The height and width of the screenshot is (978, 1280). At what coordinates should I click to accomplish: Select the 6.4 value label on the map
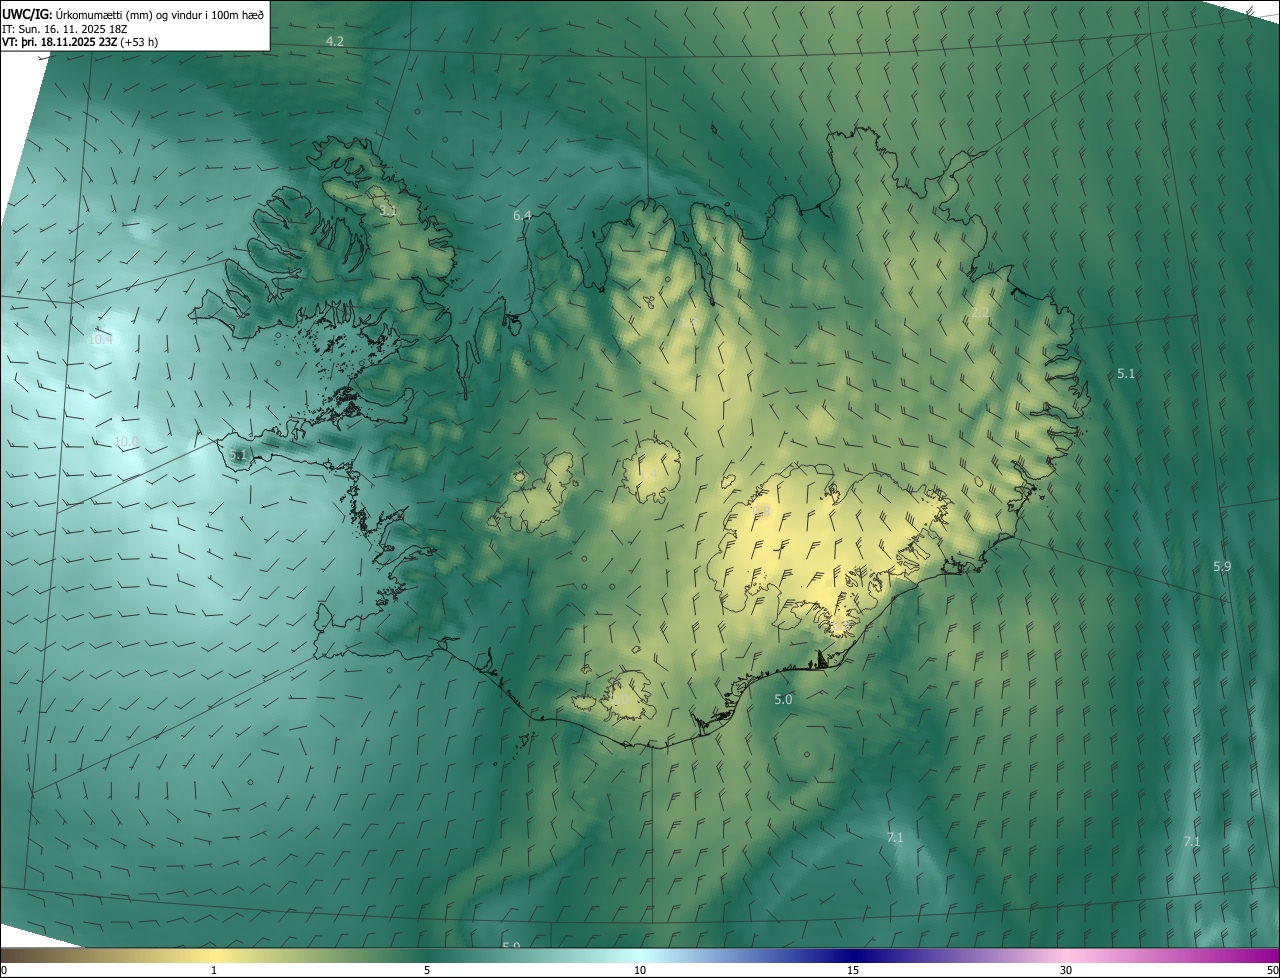[x=522, y=215]
